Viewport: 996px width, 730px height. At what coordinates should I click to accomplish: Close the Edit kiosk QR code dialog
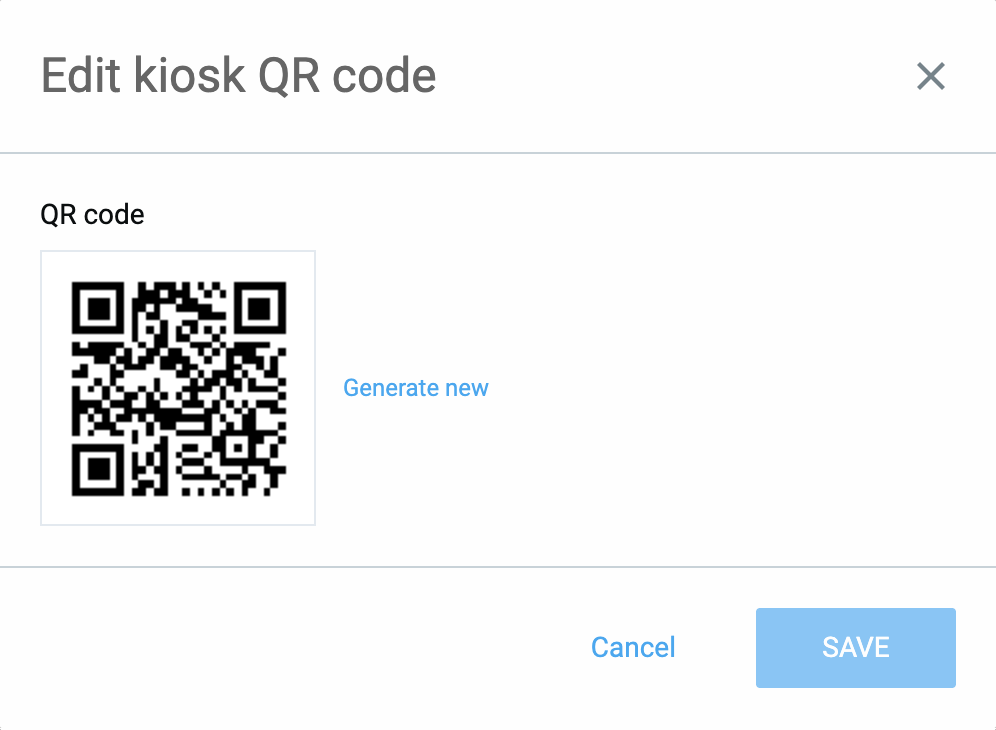(930, 76)
